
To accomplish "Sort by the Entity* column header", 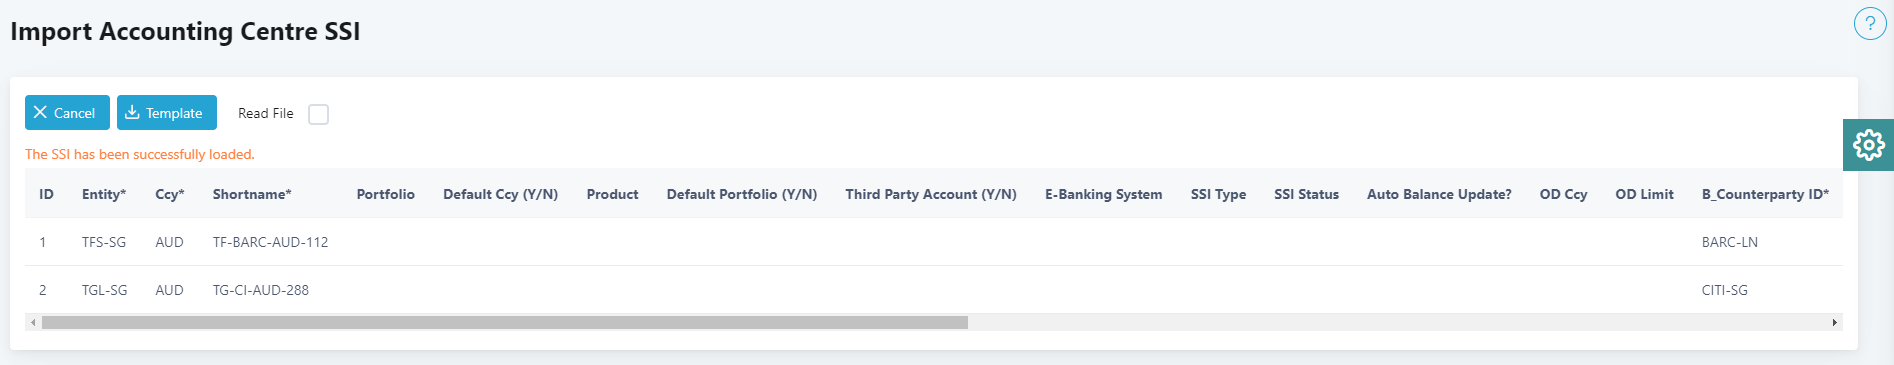I will pos(104,194).
